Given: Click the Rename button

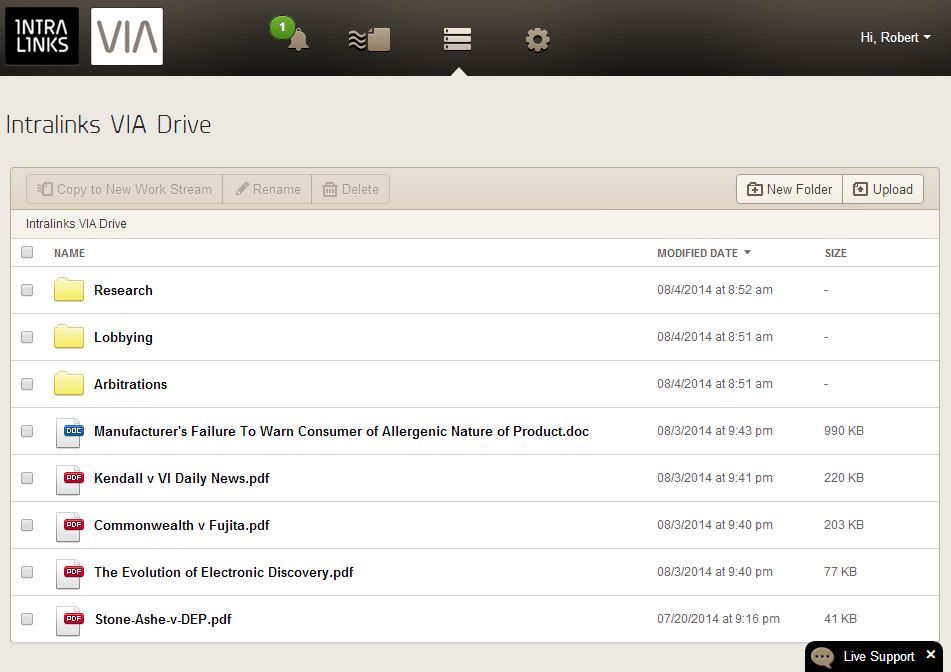Looking at the screenshot, I should pyautogui.click(x=267, y=189).
